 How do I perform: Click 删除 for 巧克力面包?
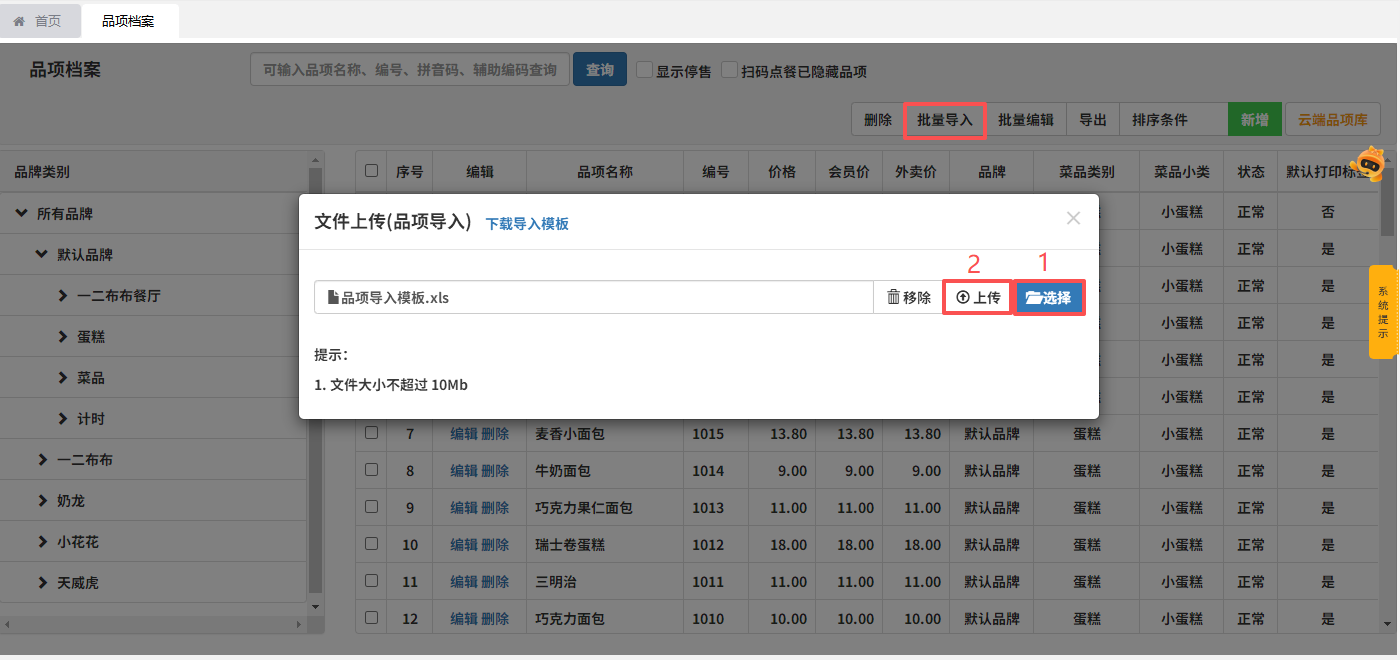pos(495,619)
